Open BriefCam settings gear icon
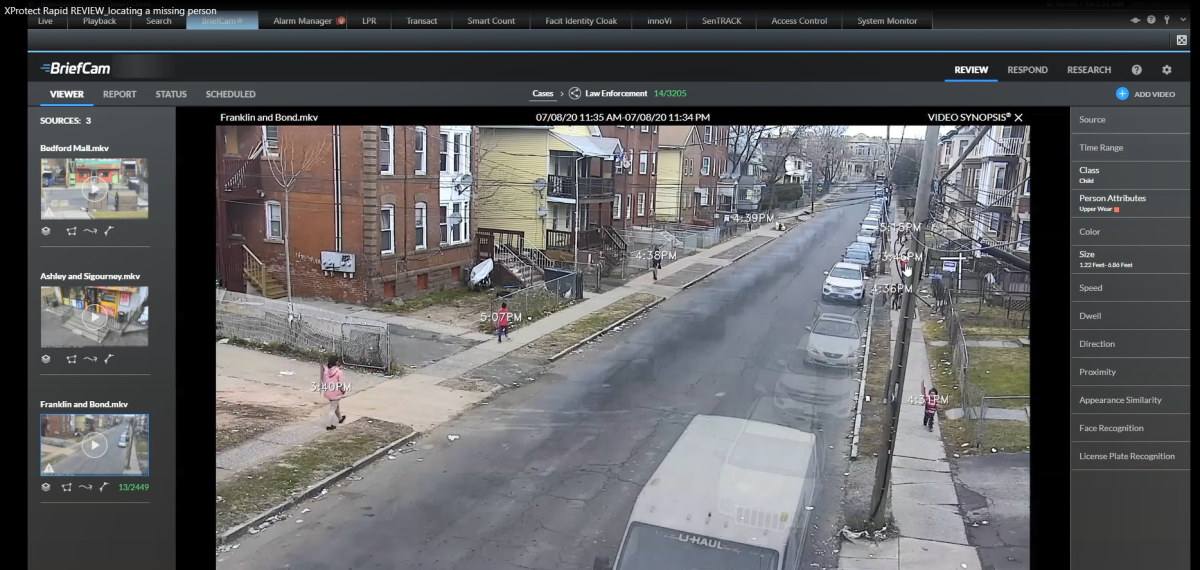The width and height of the screenshot is (1200, 570). coord(1166,70)
